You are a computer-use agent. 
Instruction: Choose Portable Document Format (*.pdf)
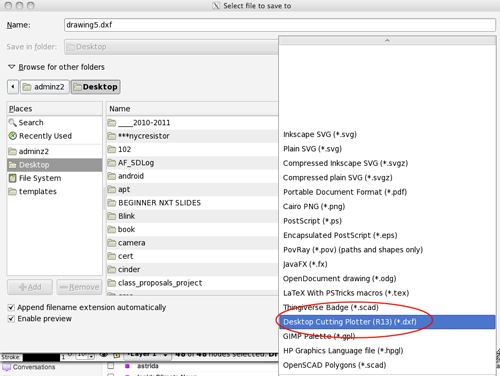[x=387, y=192]
